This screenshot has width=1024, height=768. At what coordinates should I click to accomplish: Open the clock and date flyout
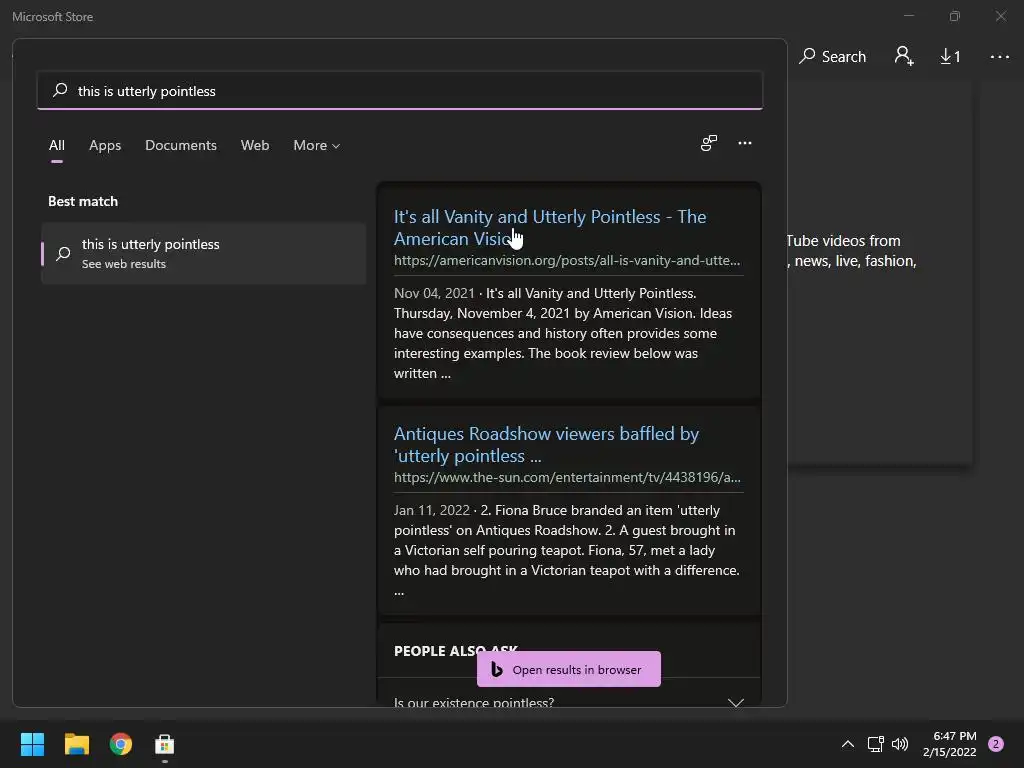[950, 744]
